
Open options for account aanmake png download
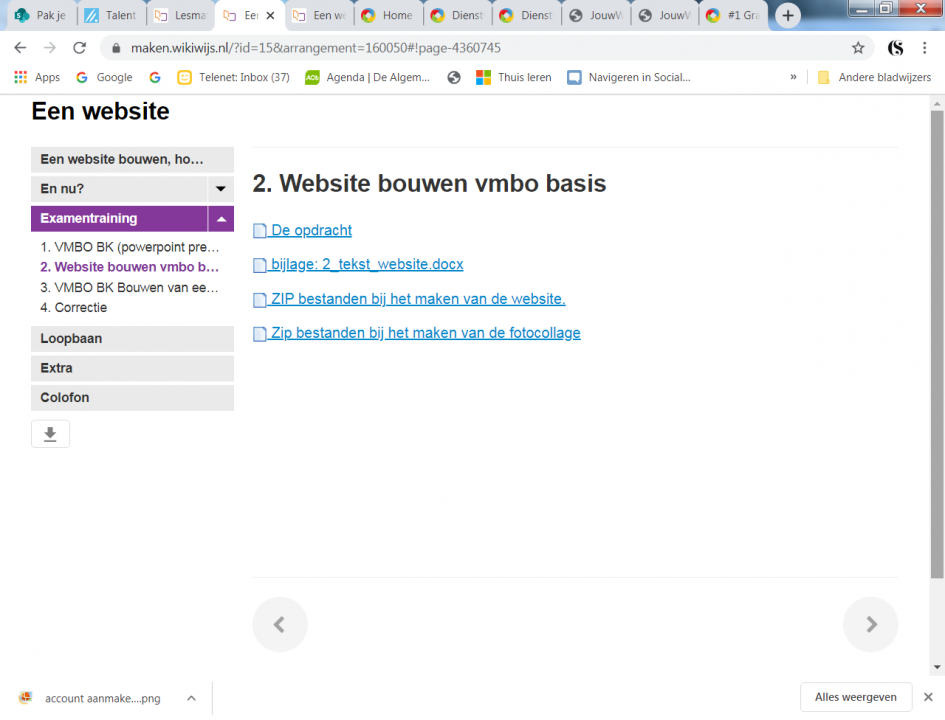coord(191,698)
